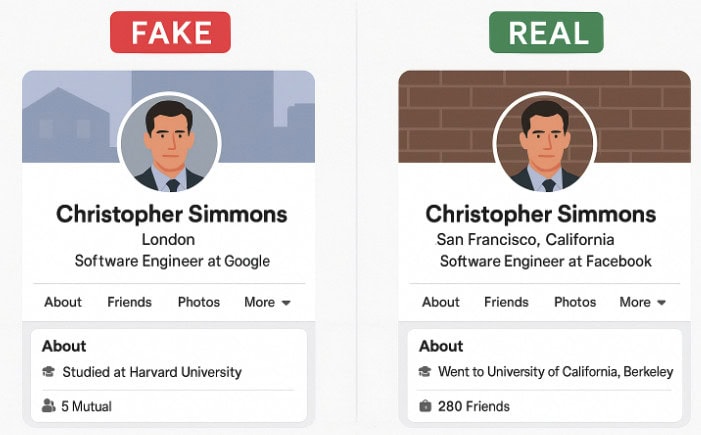Open the real profile's avatar picture

545,146
